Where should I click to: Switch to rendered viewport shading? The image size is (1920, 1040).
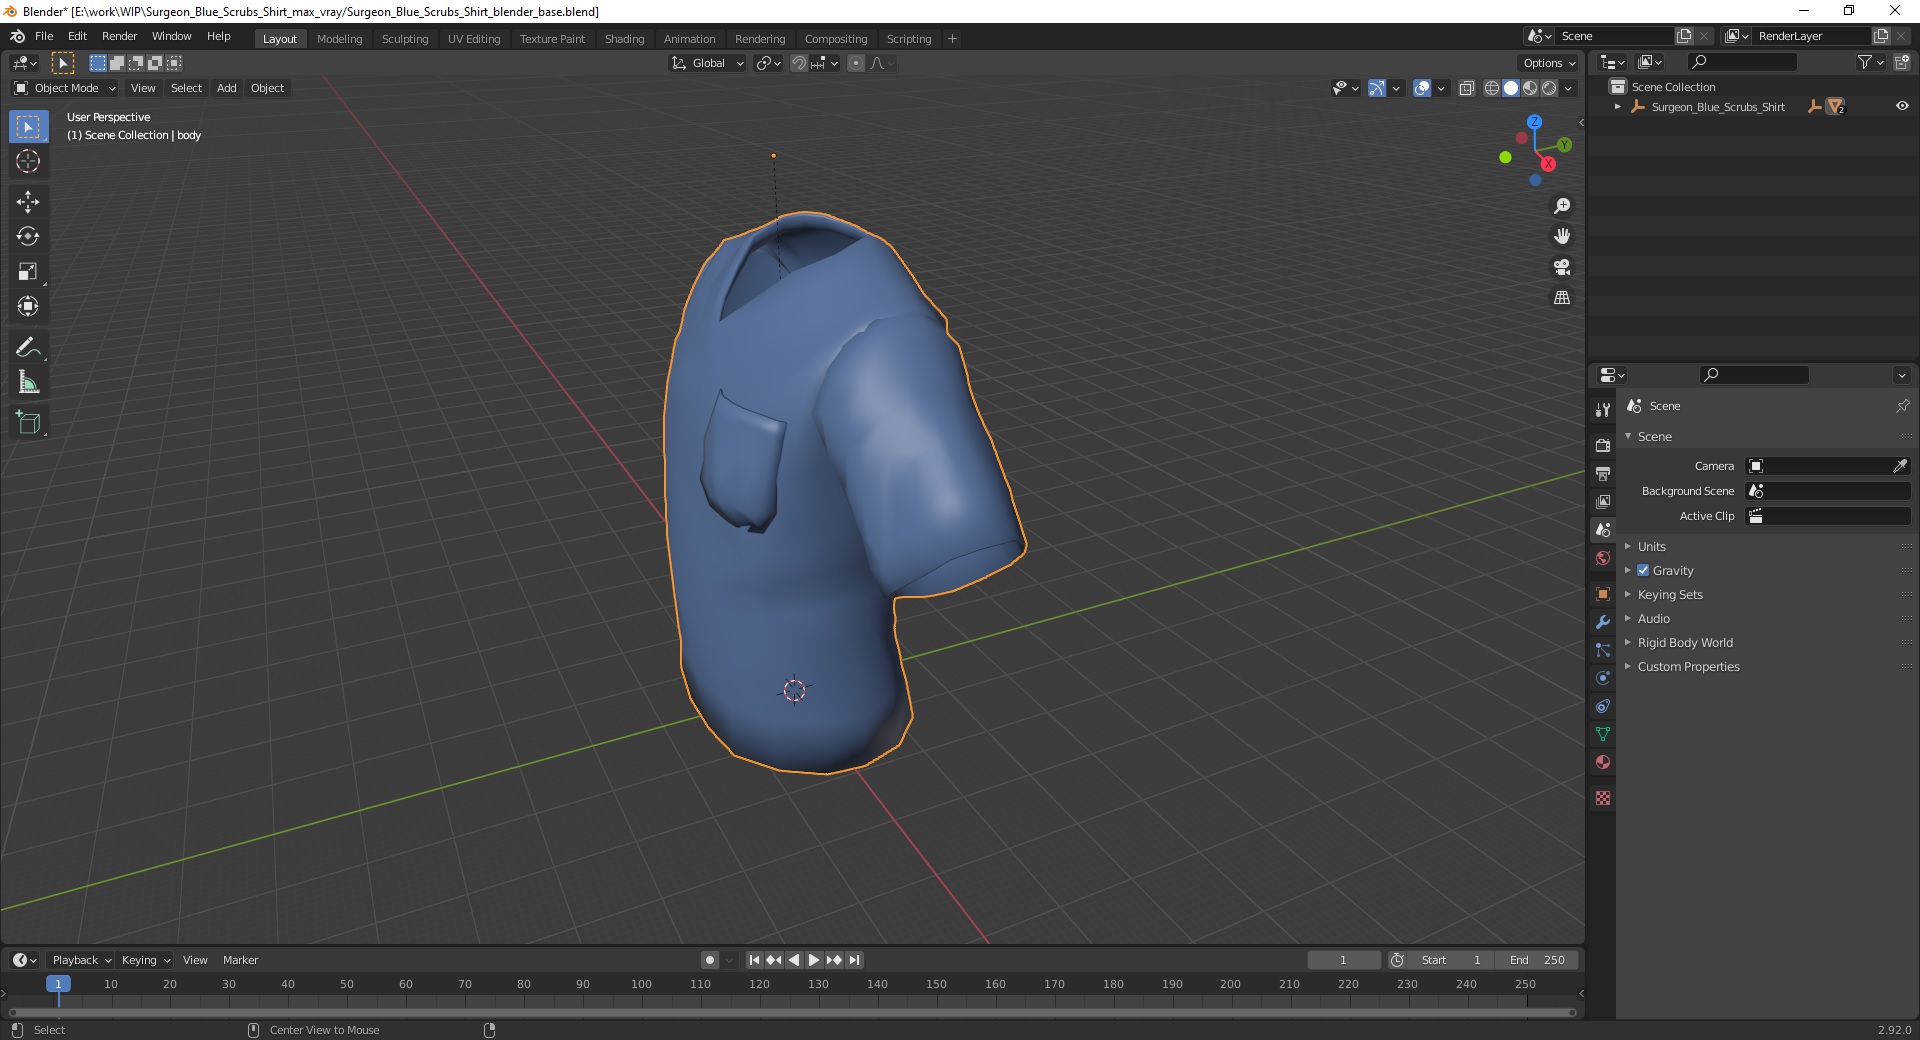point(1549,88)
